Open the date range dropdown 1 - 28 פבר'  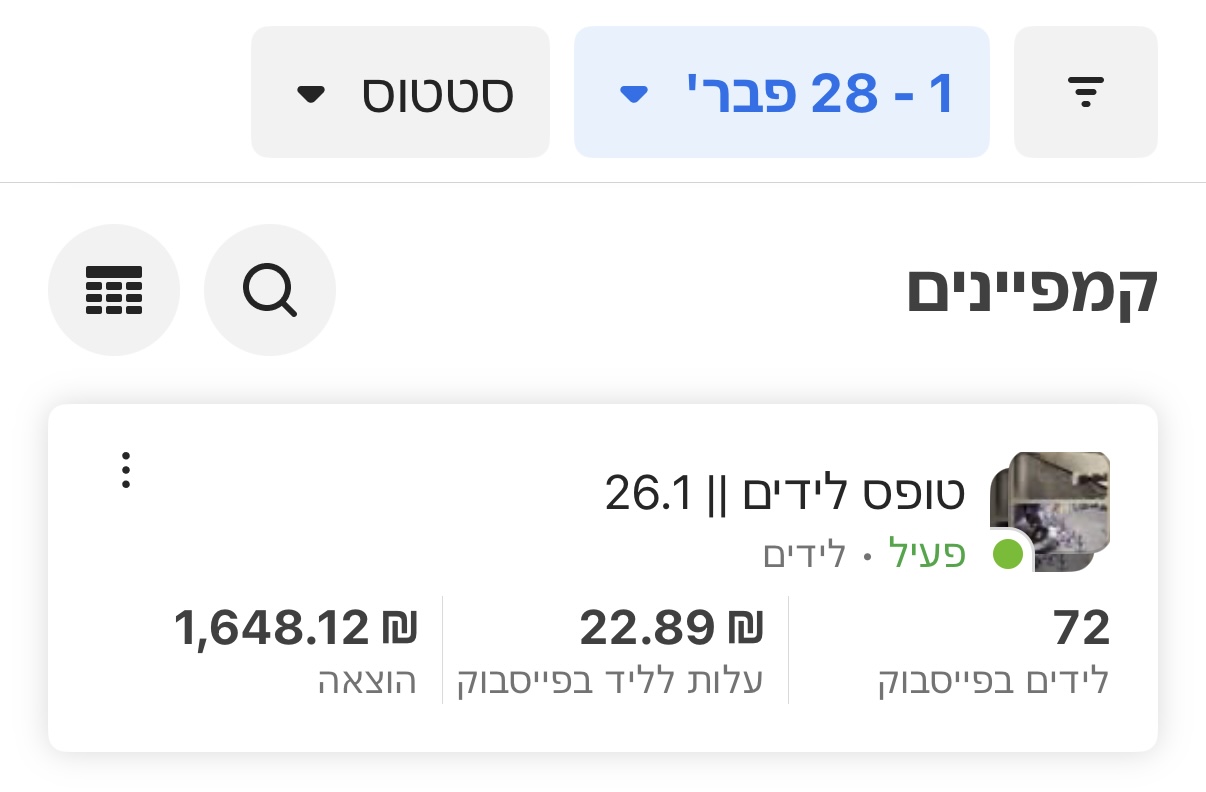point(781,90)
